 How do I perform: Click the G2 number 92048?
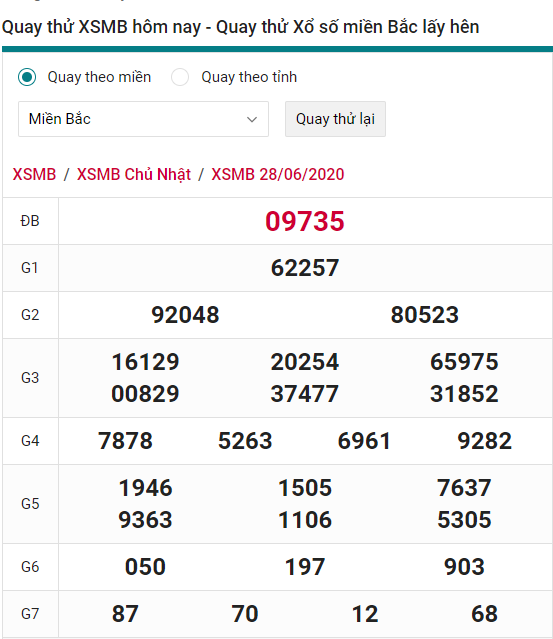(185, 315)
